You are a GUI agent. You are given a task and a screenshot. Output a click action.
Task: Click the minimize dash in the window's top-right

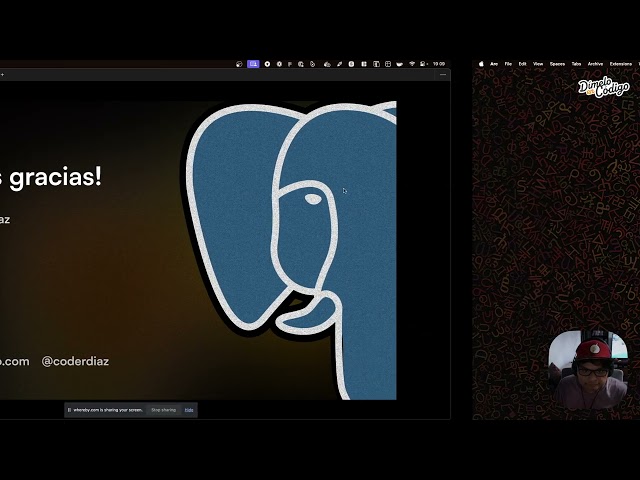click(x=443, y=75)
